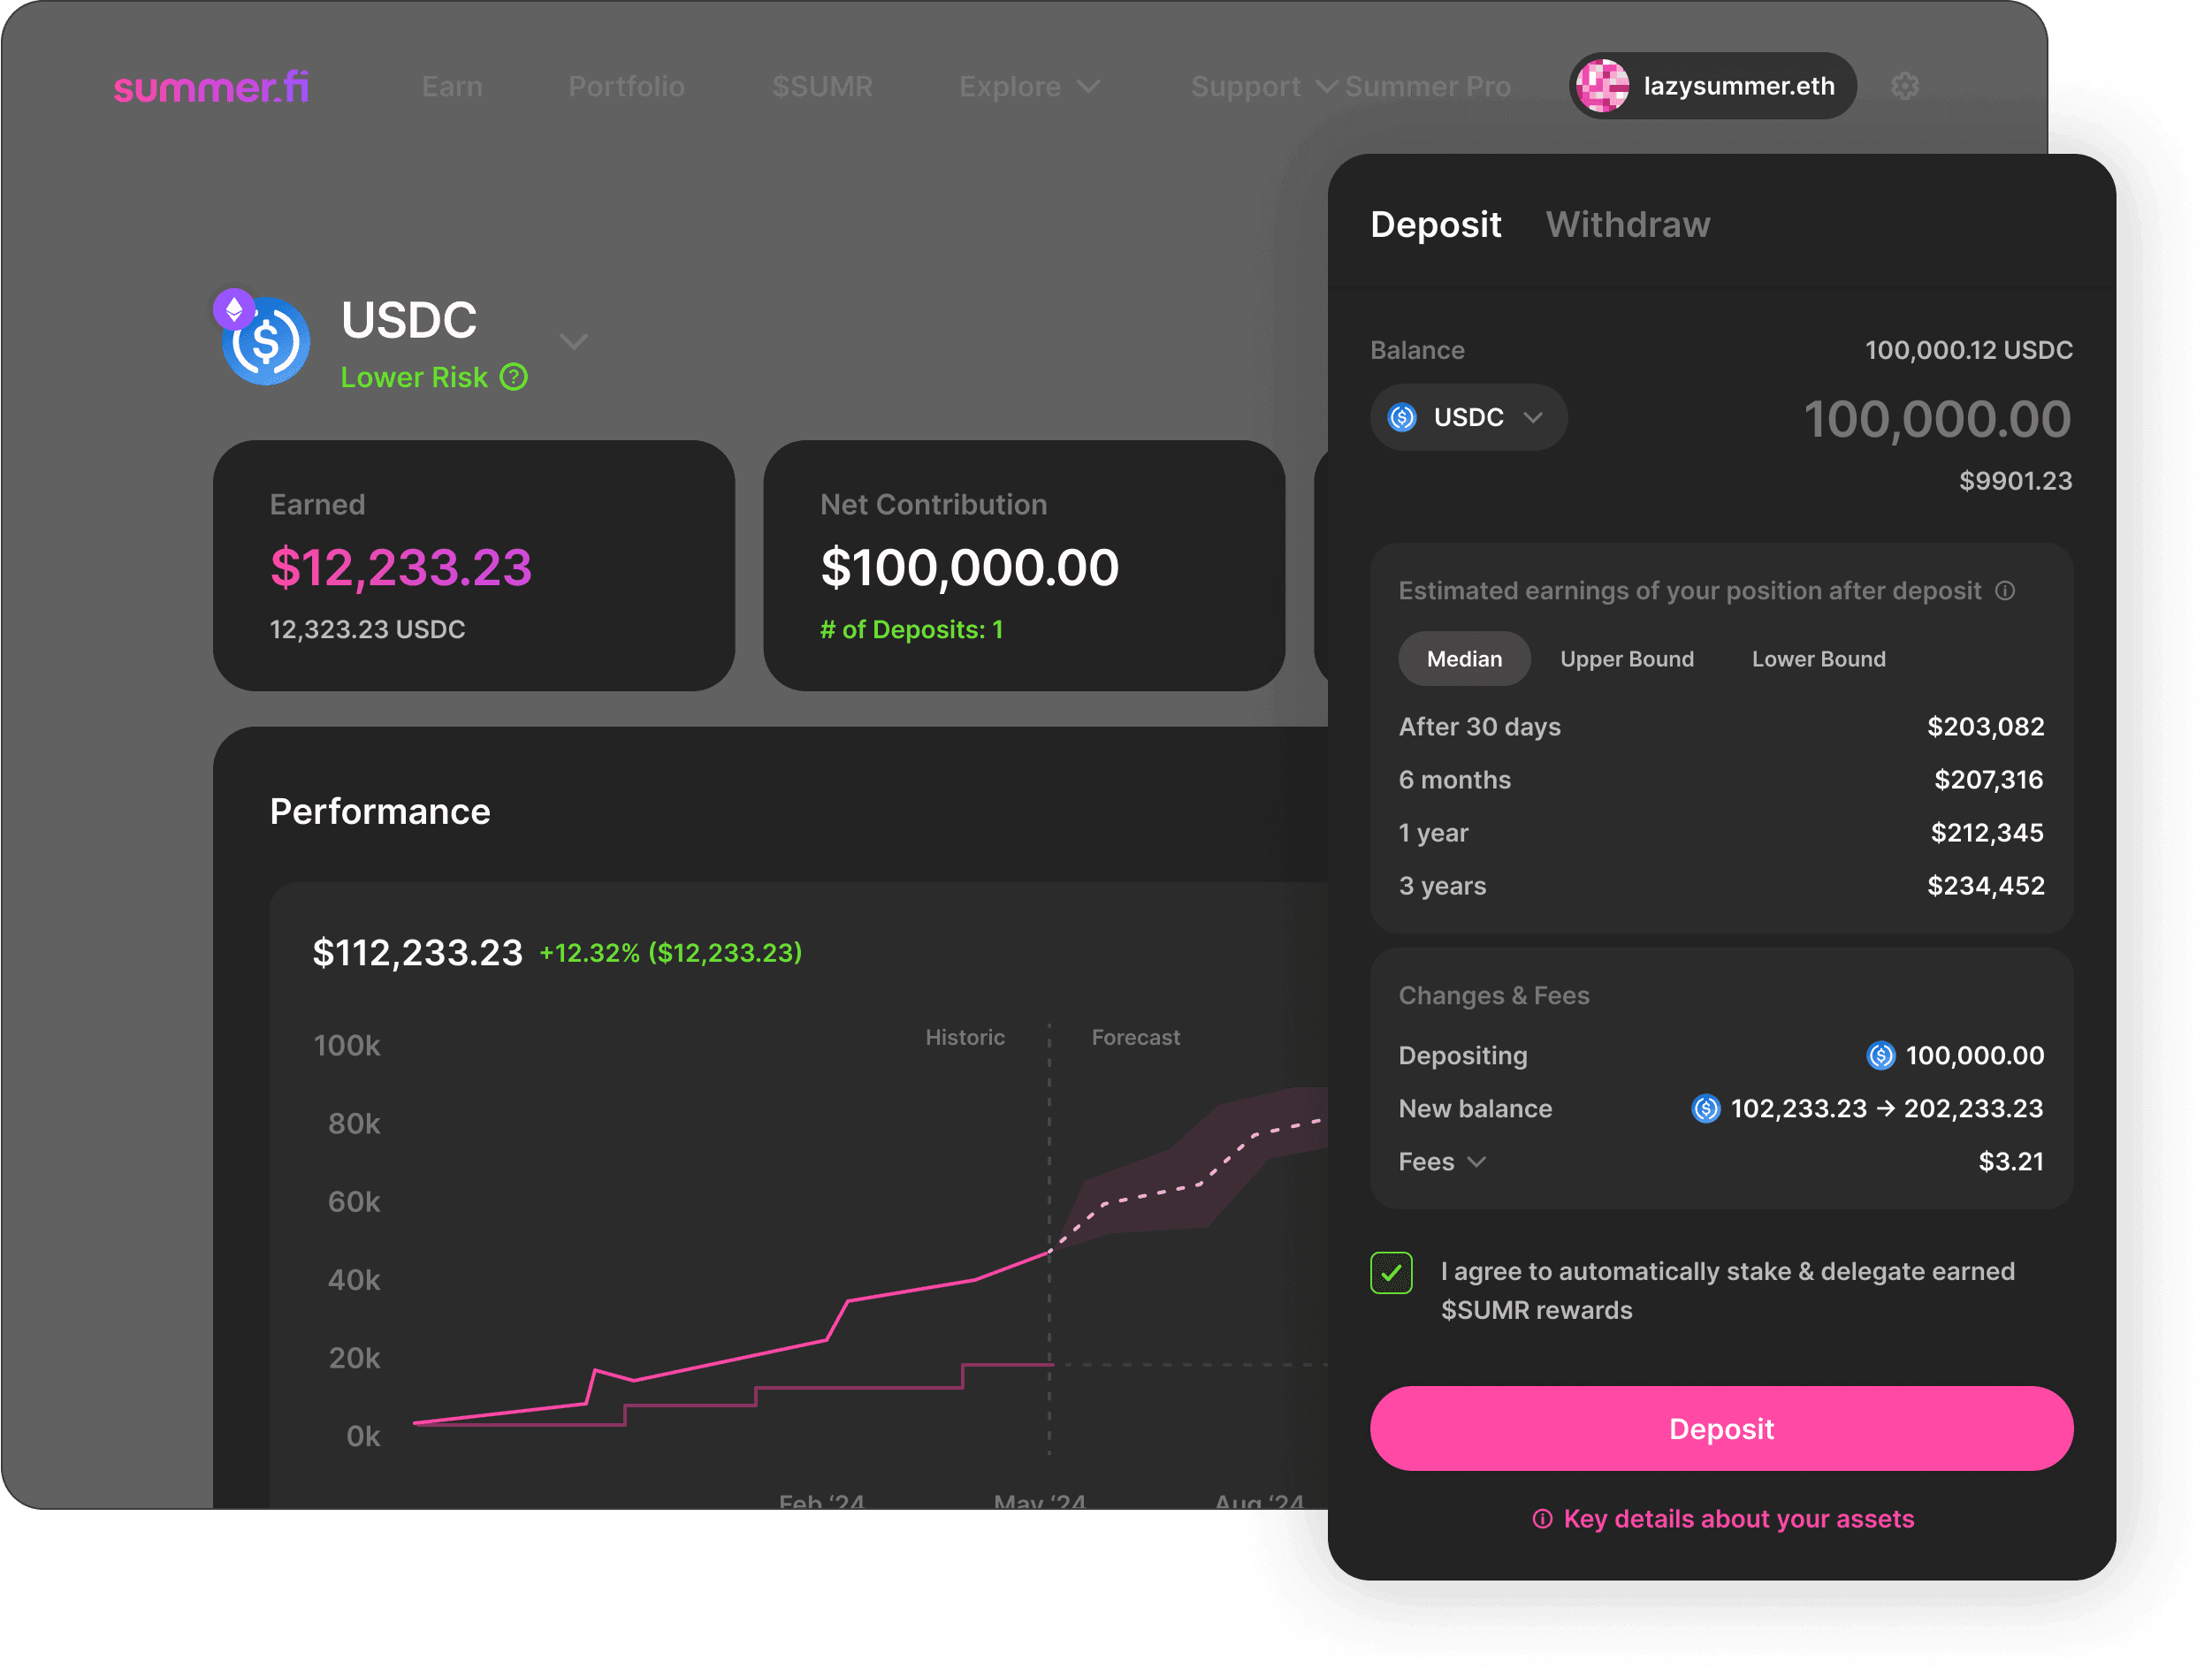Viewport: 2212px width, 1676px height.
Task: Click the Deposit button to confirm
Action: 1720,1428
